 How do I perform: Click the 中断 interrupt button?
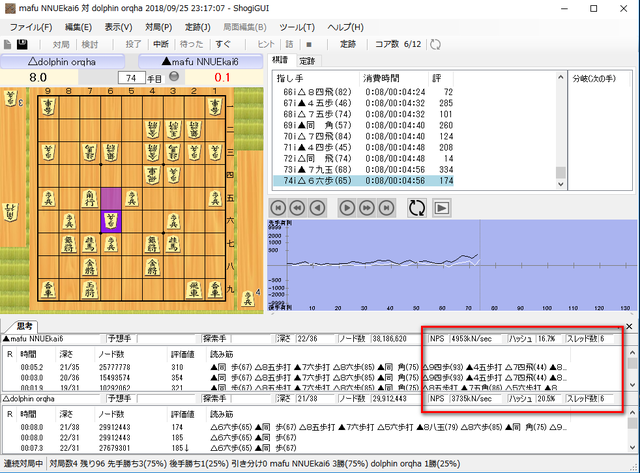[161, 44]
